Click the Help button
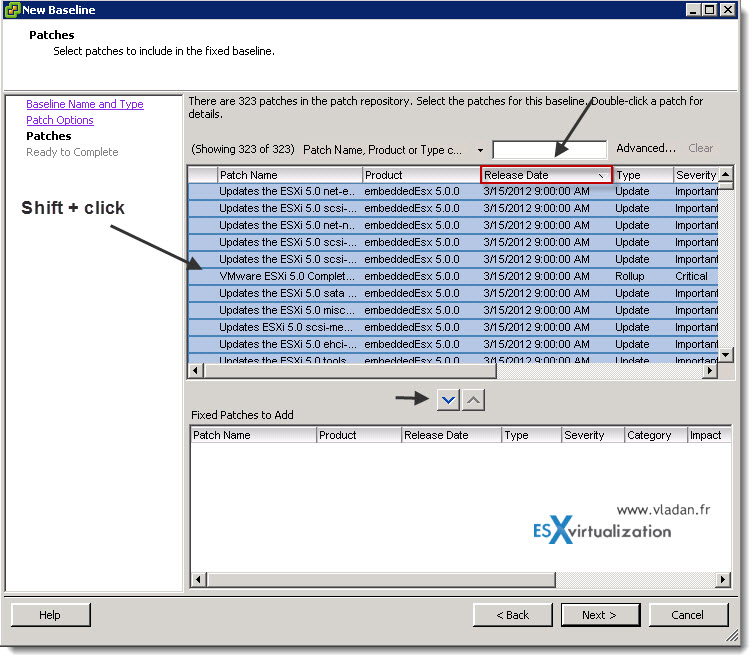756x662 pixels. coord(50,615)
